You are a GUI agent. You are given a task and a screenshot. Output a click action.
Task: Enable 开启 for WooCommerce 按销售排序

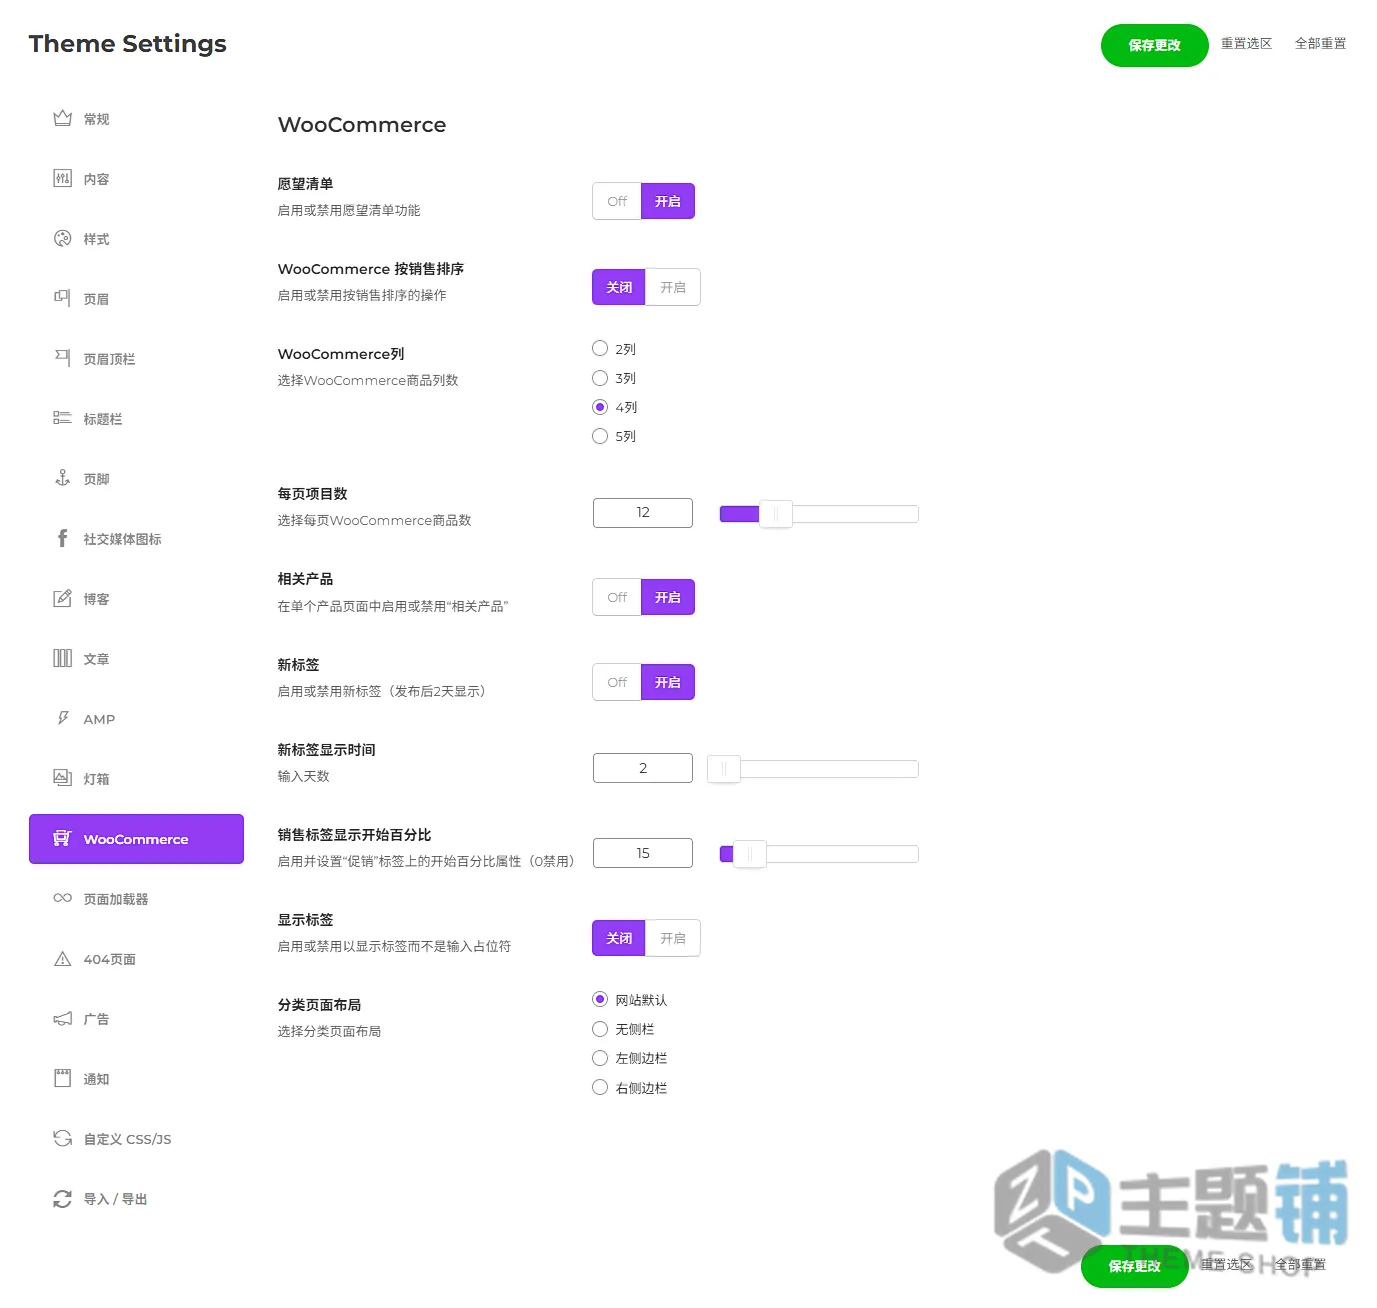click(673, 287)
